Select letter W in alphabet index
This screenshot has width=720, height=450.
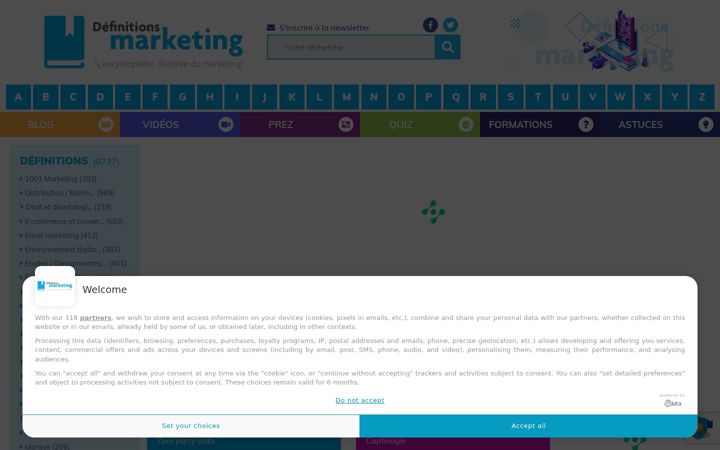620,97
